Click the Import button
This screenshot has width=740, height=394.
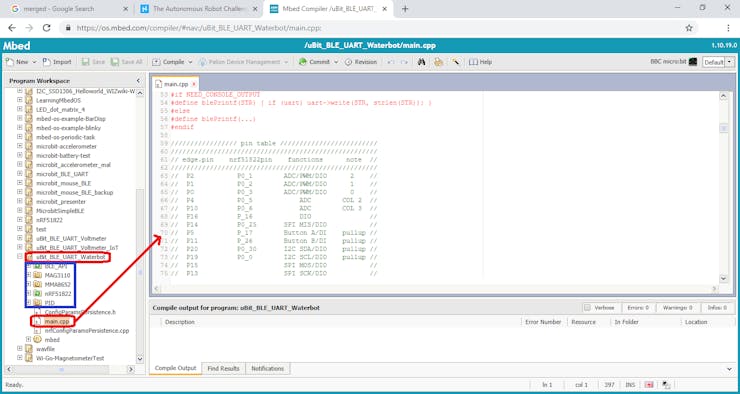click(57, 62)
